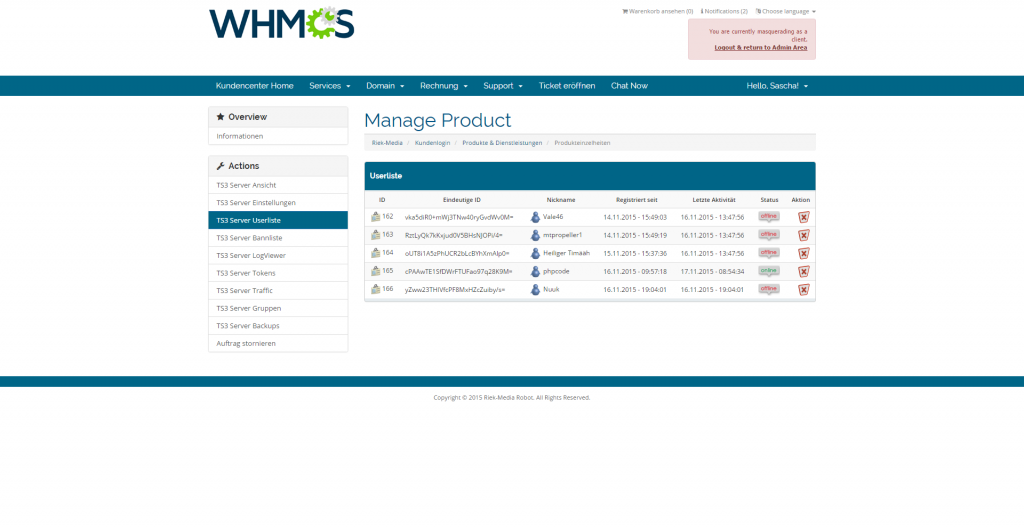Click the offline status badge for Nuuk
The image size is (1024, 527).
click(x=768, y=289)
